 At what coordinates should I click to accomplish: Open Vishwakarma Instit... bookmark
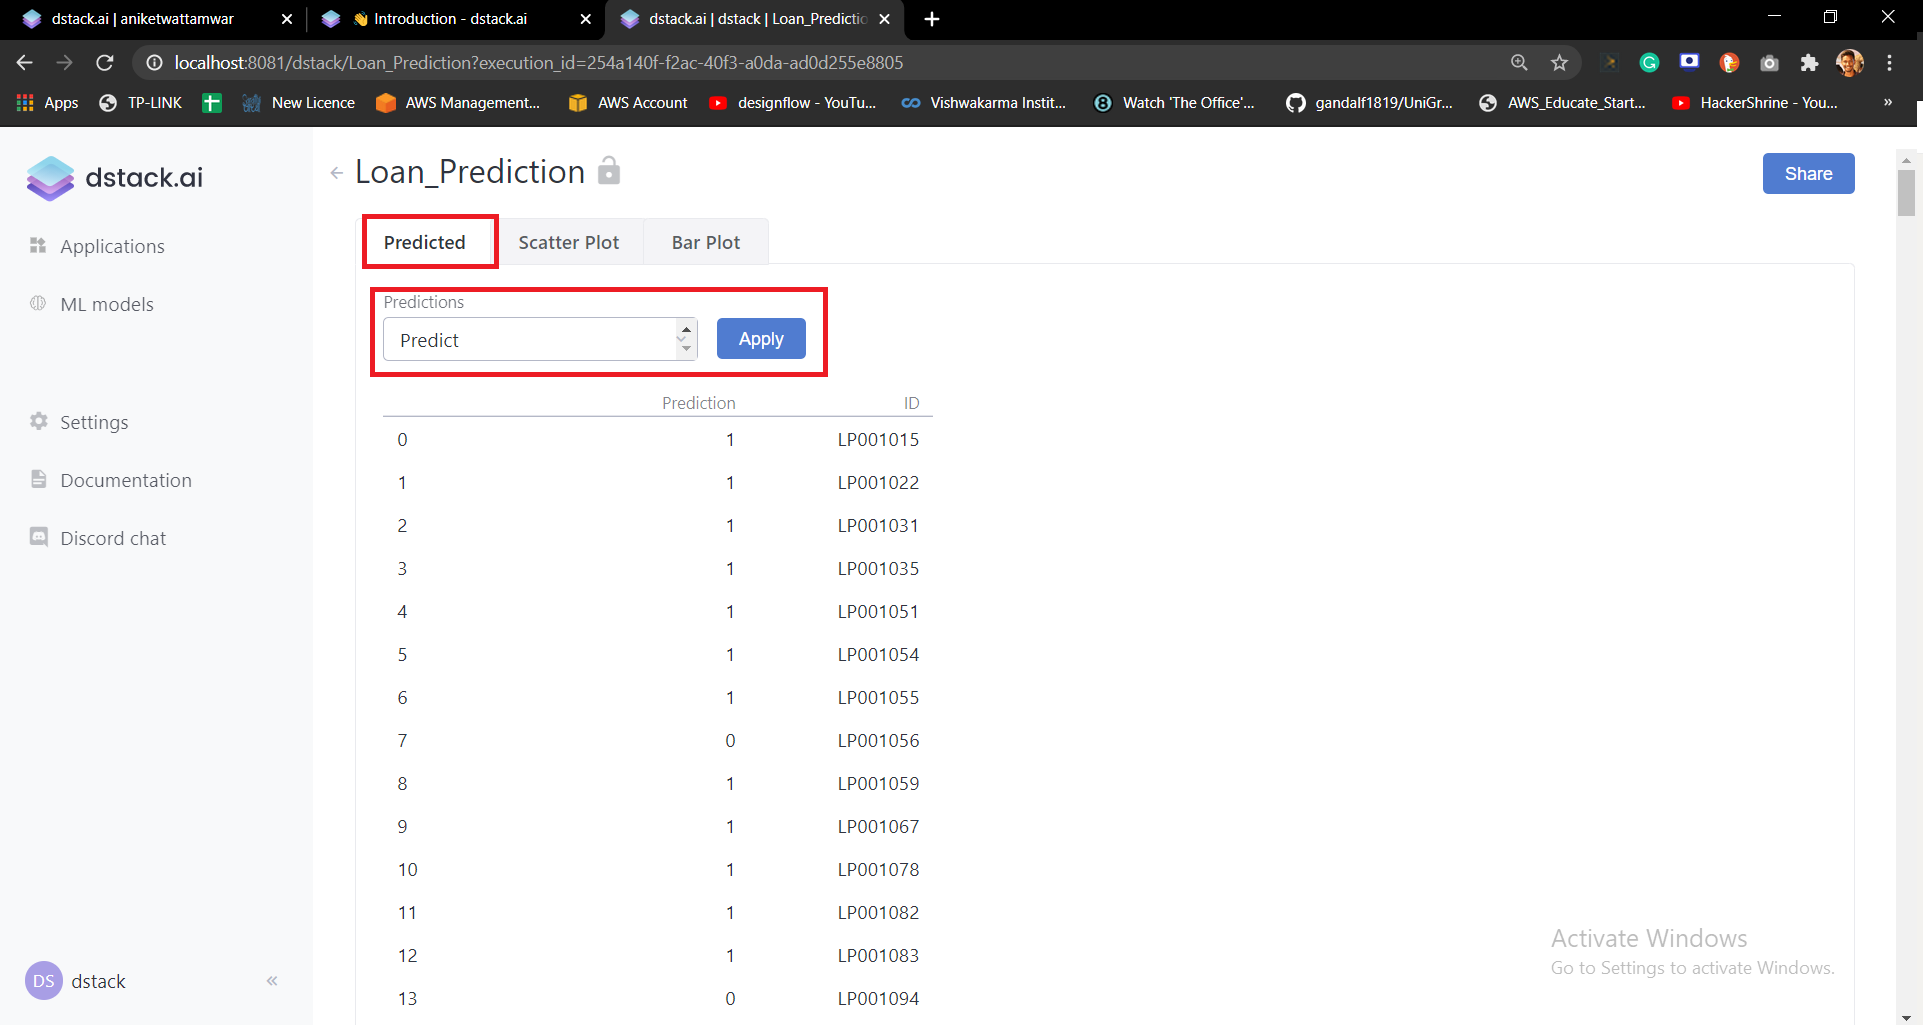(983, 103)
